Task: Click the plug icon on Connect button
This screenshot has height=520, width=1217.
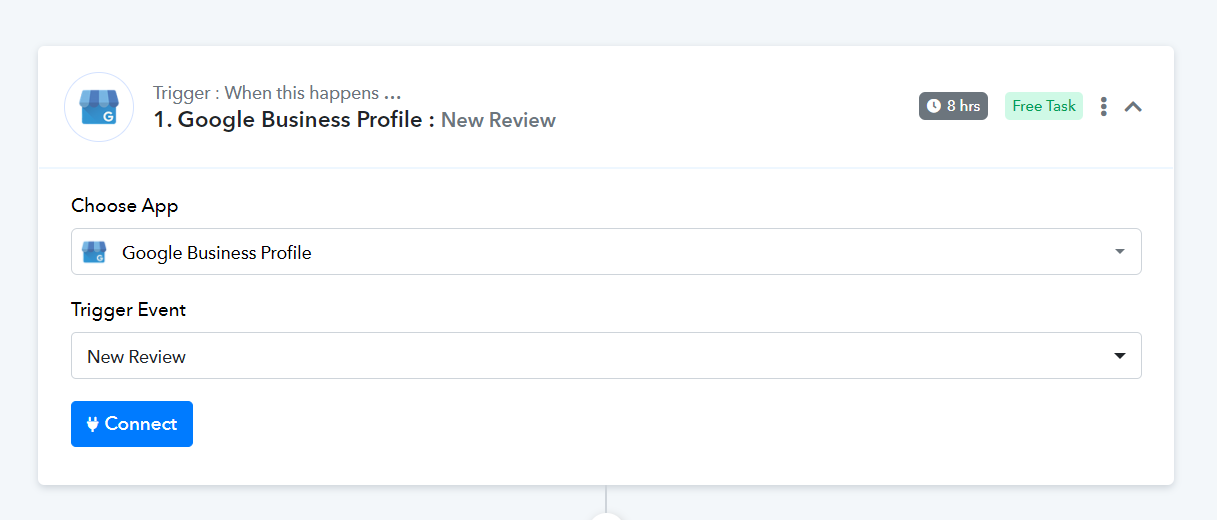Action: pos(93,424)
